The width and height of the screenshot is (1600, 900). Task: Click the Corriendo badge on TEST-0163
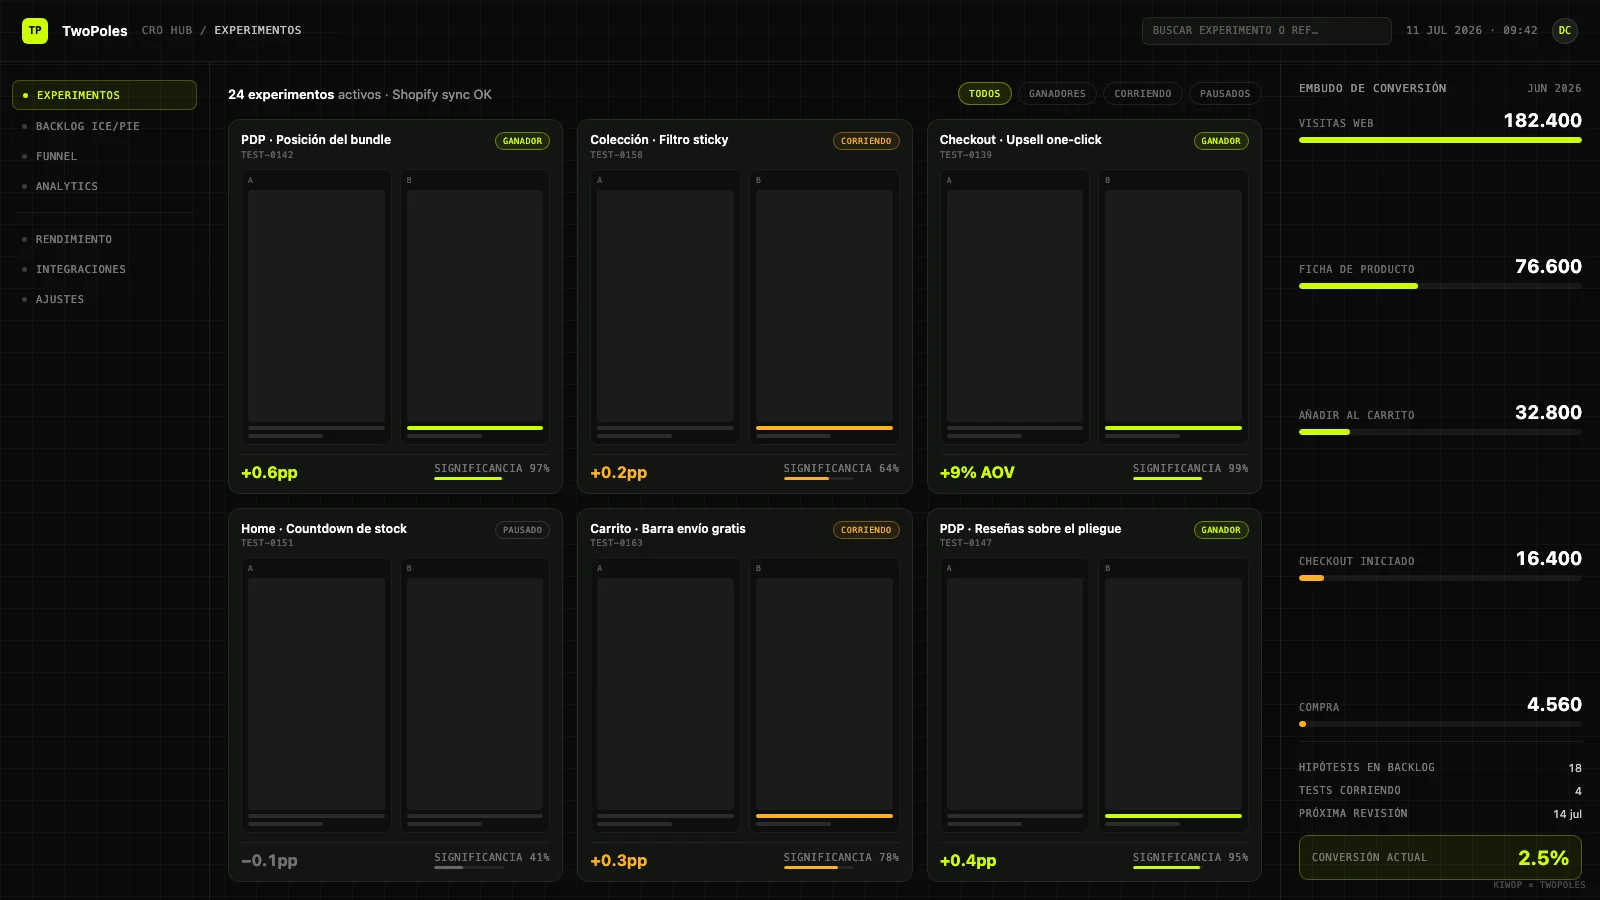866,530
